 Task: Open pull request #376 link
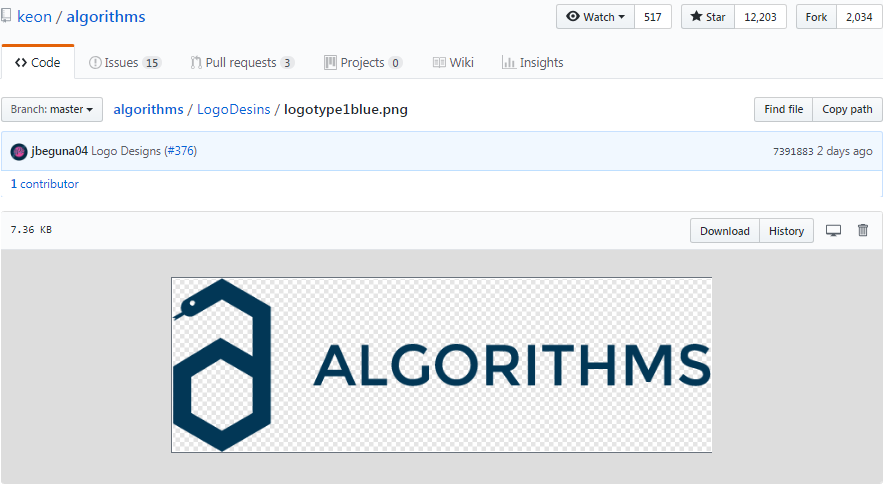pos(180,151)
